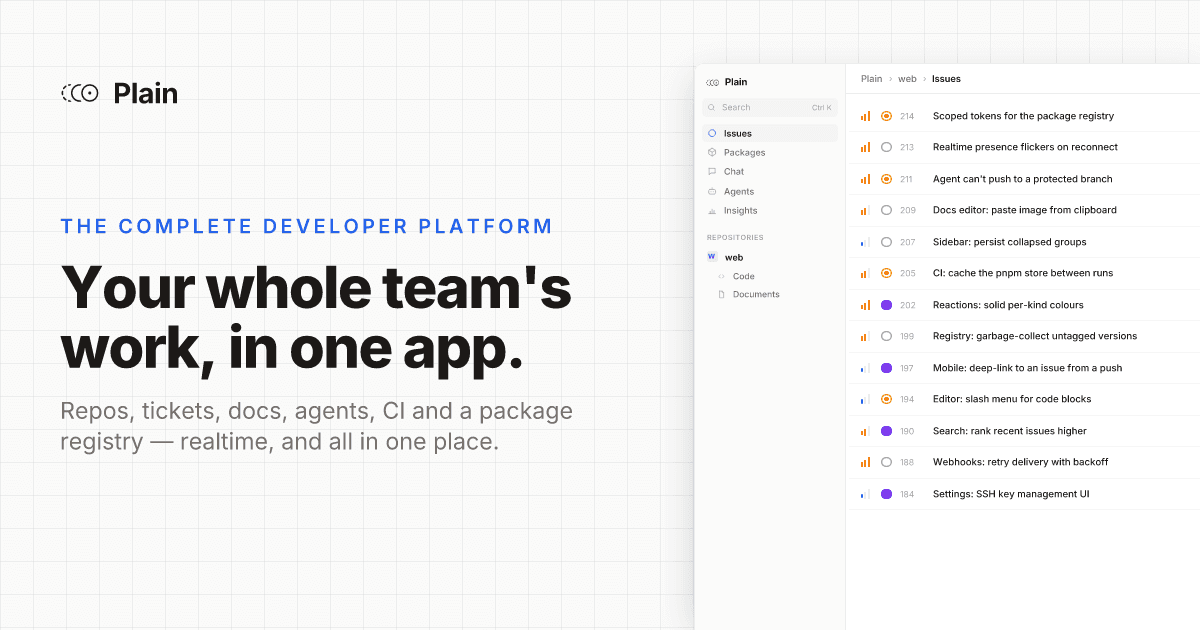
Task: Click the priority bars icon of issue 202
Action: coord(865,305)
